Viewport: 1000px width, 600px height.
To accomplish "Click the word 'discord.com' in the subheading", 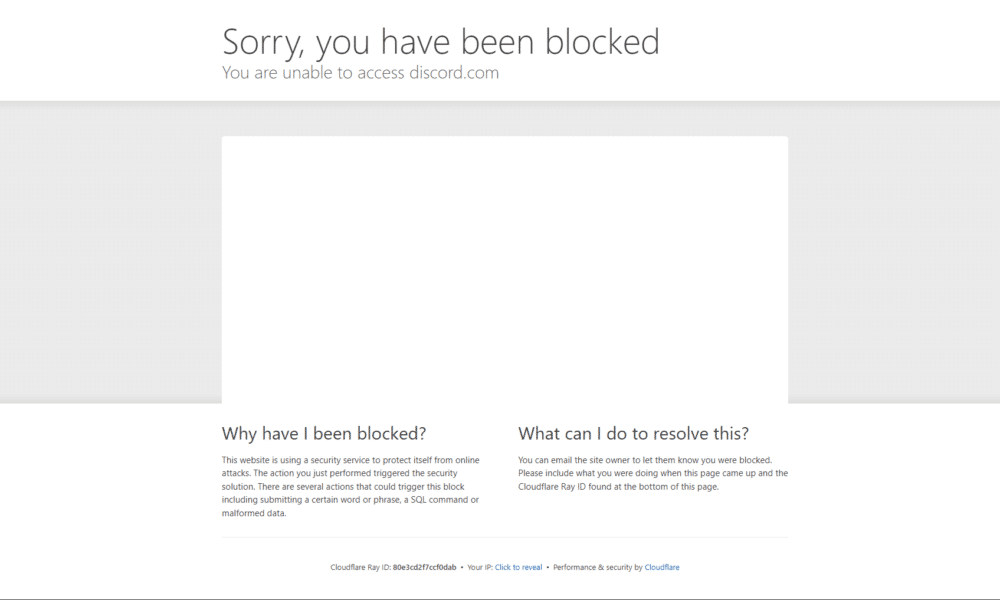I will click(x=454, y=73).
